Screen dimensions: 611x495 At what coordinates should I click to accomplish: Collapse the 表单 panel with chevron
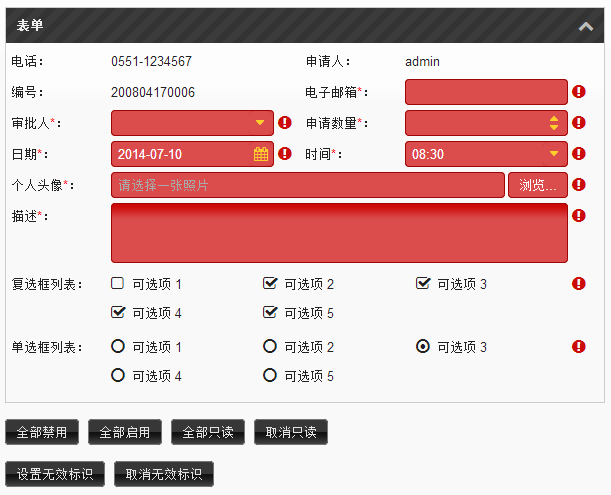coord(586,27)
